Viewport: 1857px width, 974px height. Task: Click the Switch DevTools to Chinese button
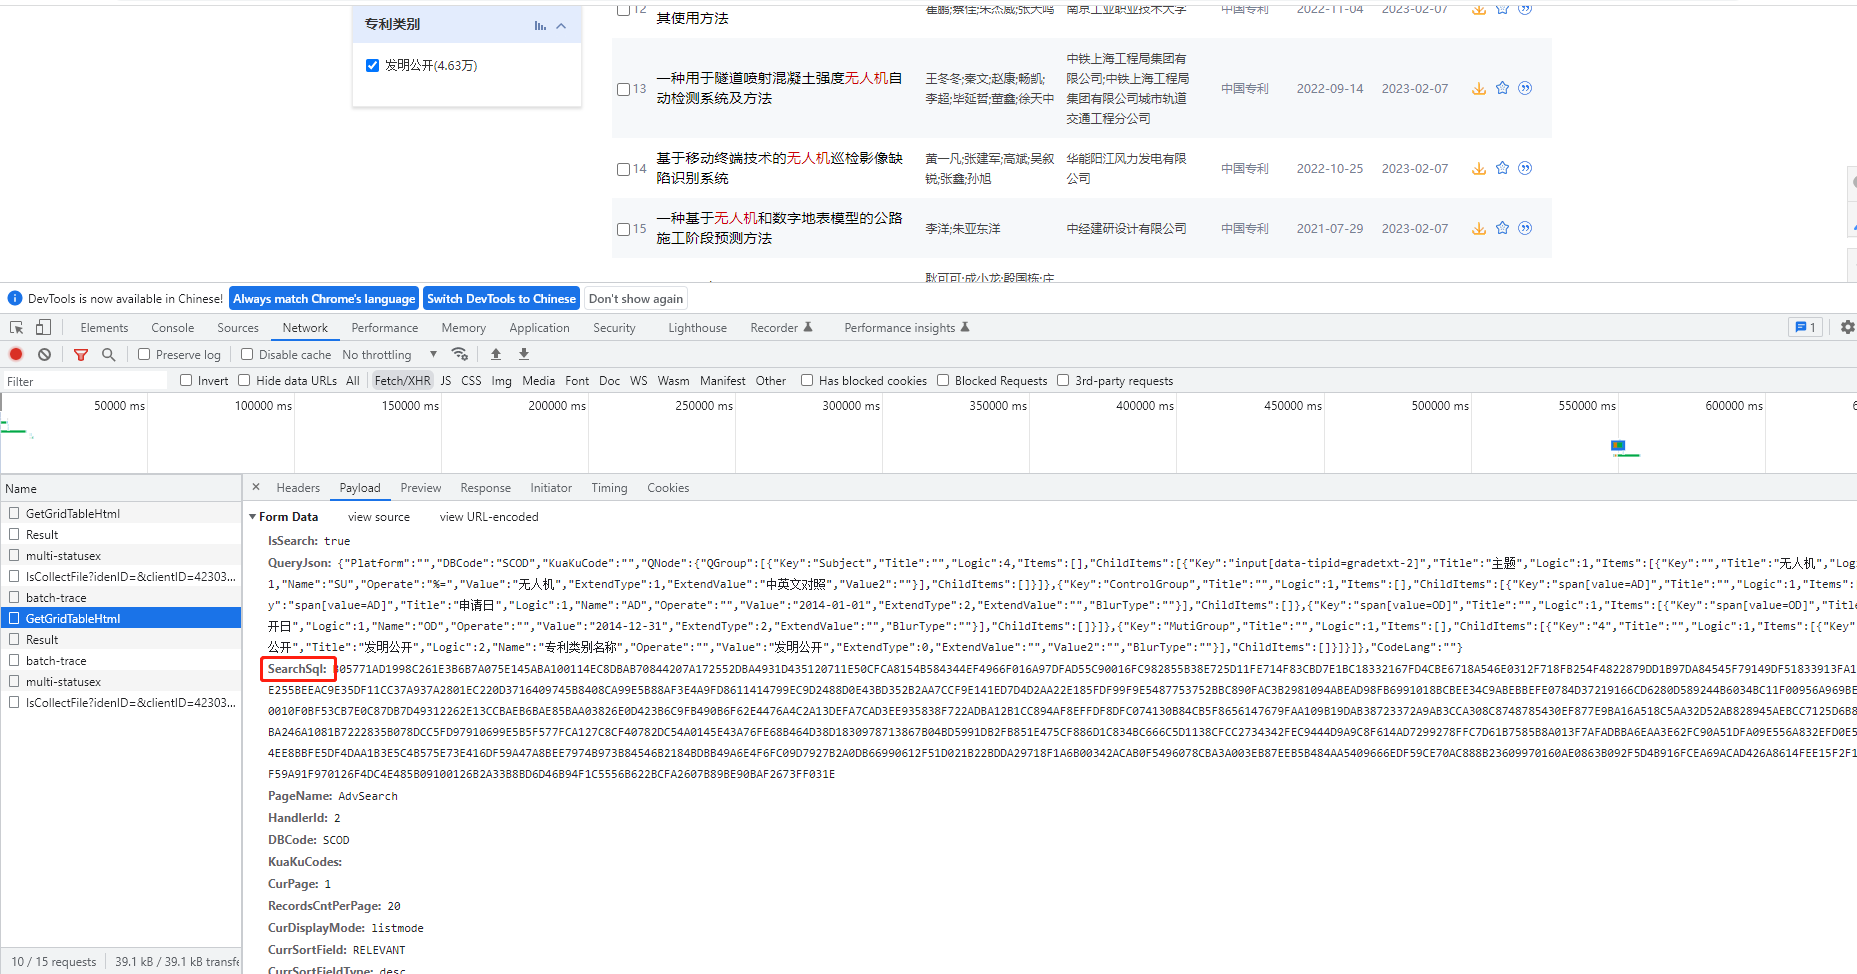(501, 298)
